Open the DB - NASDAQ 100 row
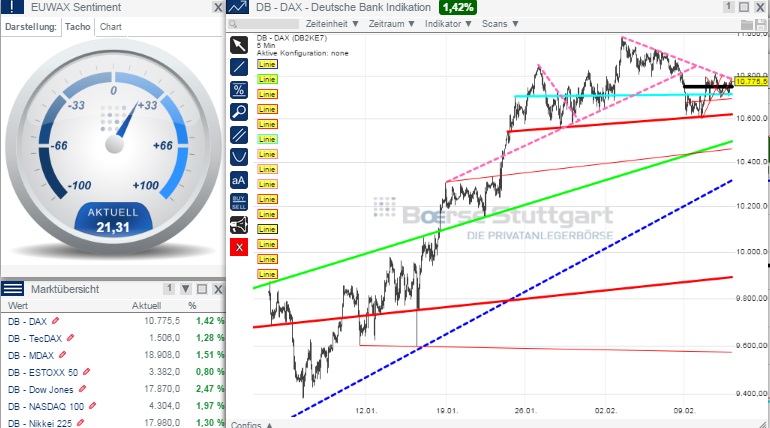Viewport: 770px width, 428px height. tap(113, 406)
